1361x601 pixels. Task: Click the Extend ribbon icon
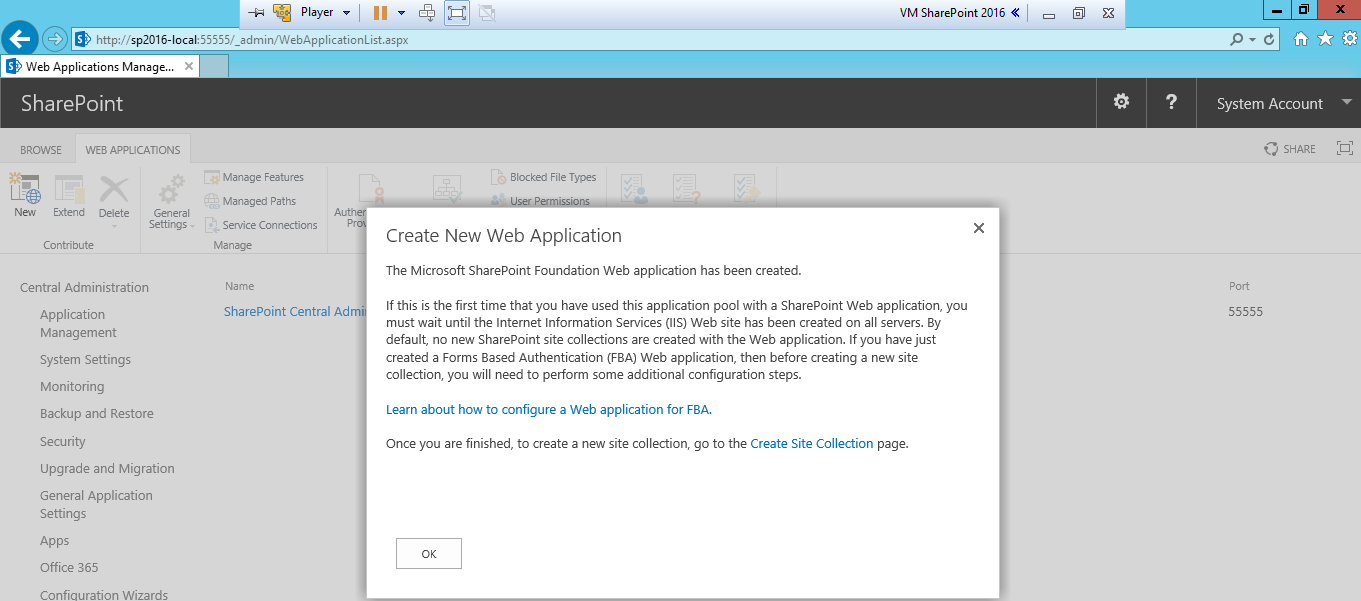pos(69,196)
